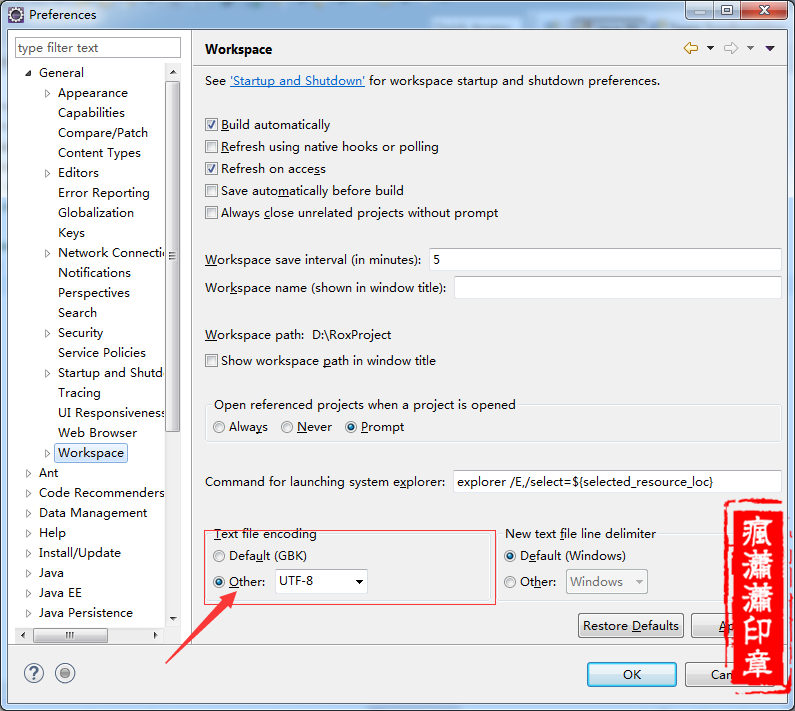
Task: Select Service Policies tree item
Action: click(x=102, y=352)
